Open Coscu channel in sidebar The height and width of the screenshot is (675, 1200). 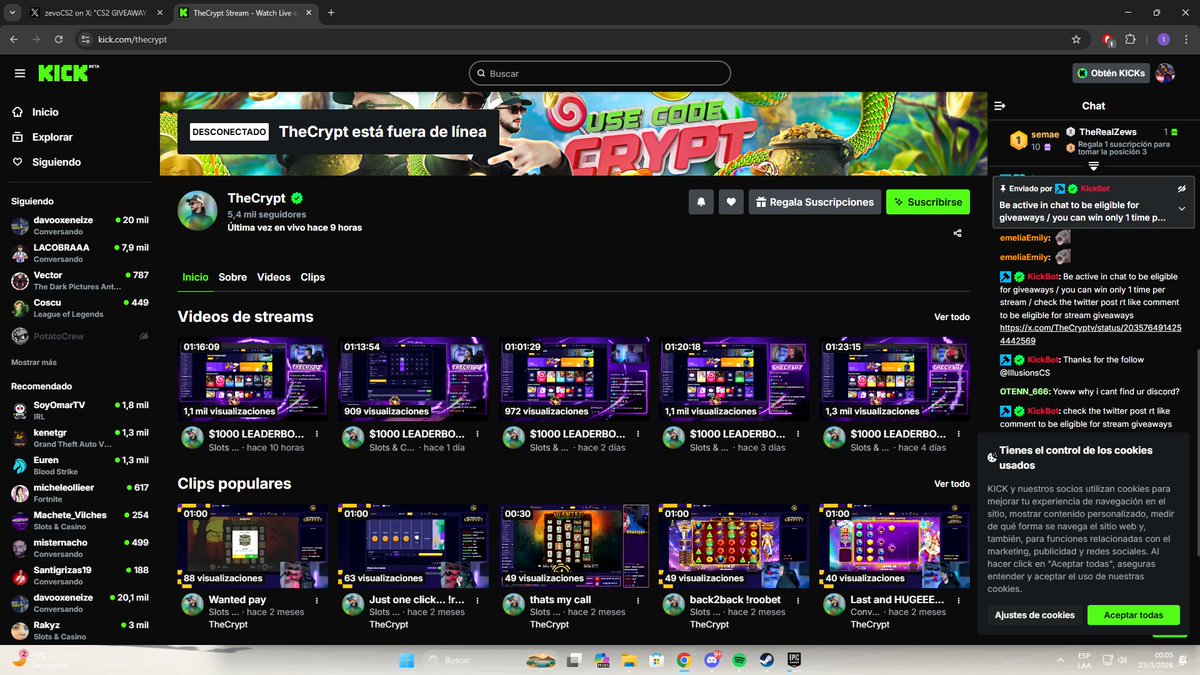click(x=80, y=308)
